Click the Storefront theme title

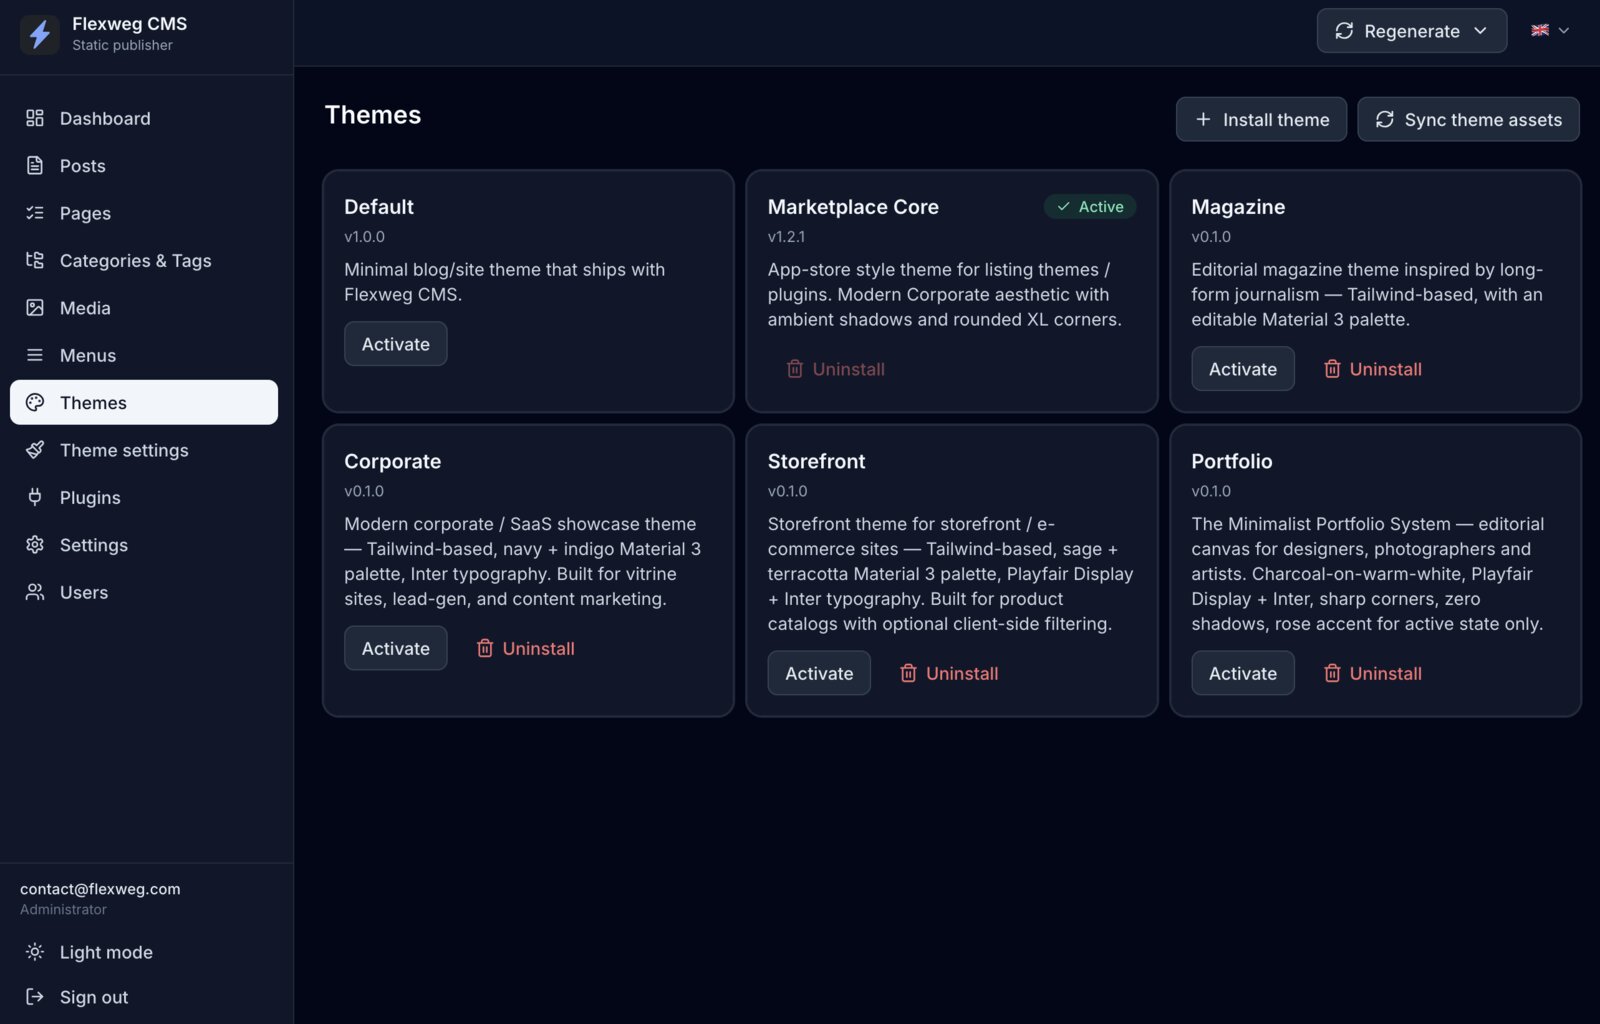coord(816,461)
